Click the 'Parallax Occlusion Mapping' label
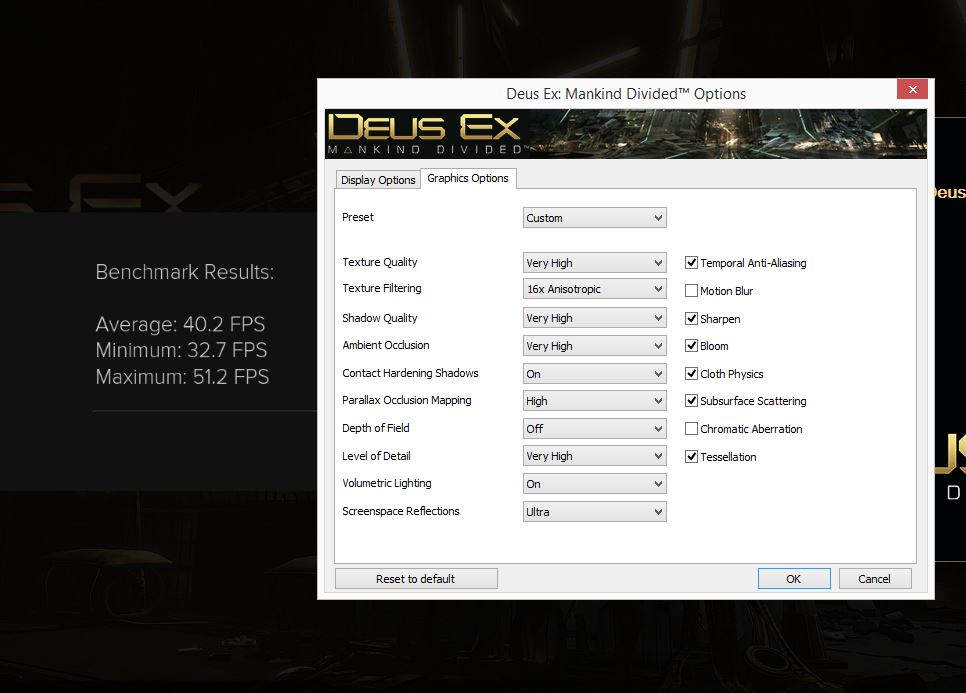 click(407, 400)
